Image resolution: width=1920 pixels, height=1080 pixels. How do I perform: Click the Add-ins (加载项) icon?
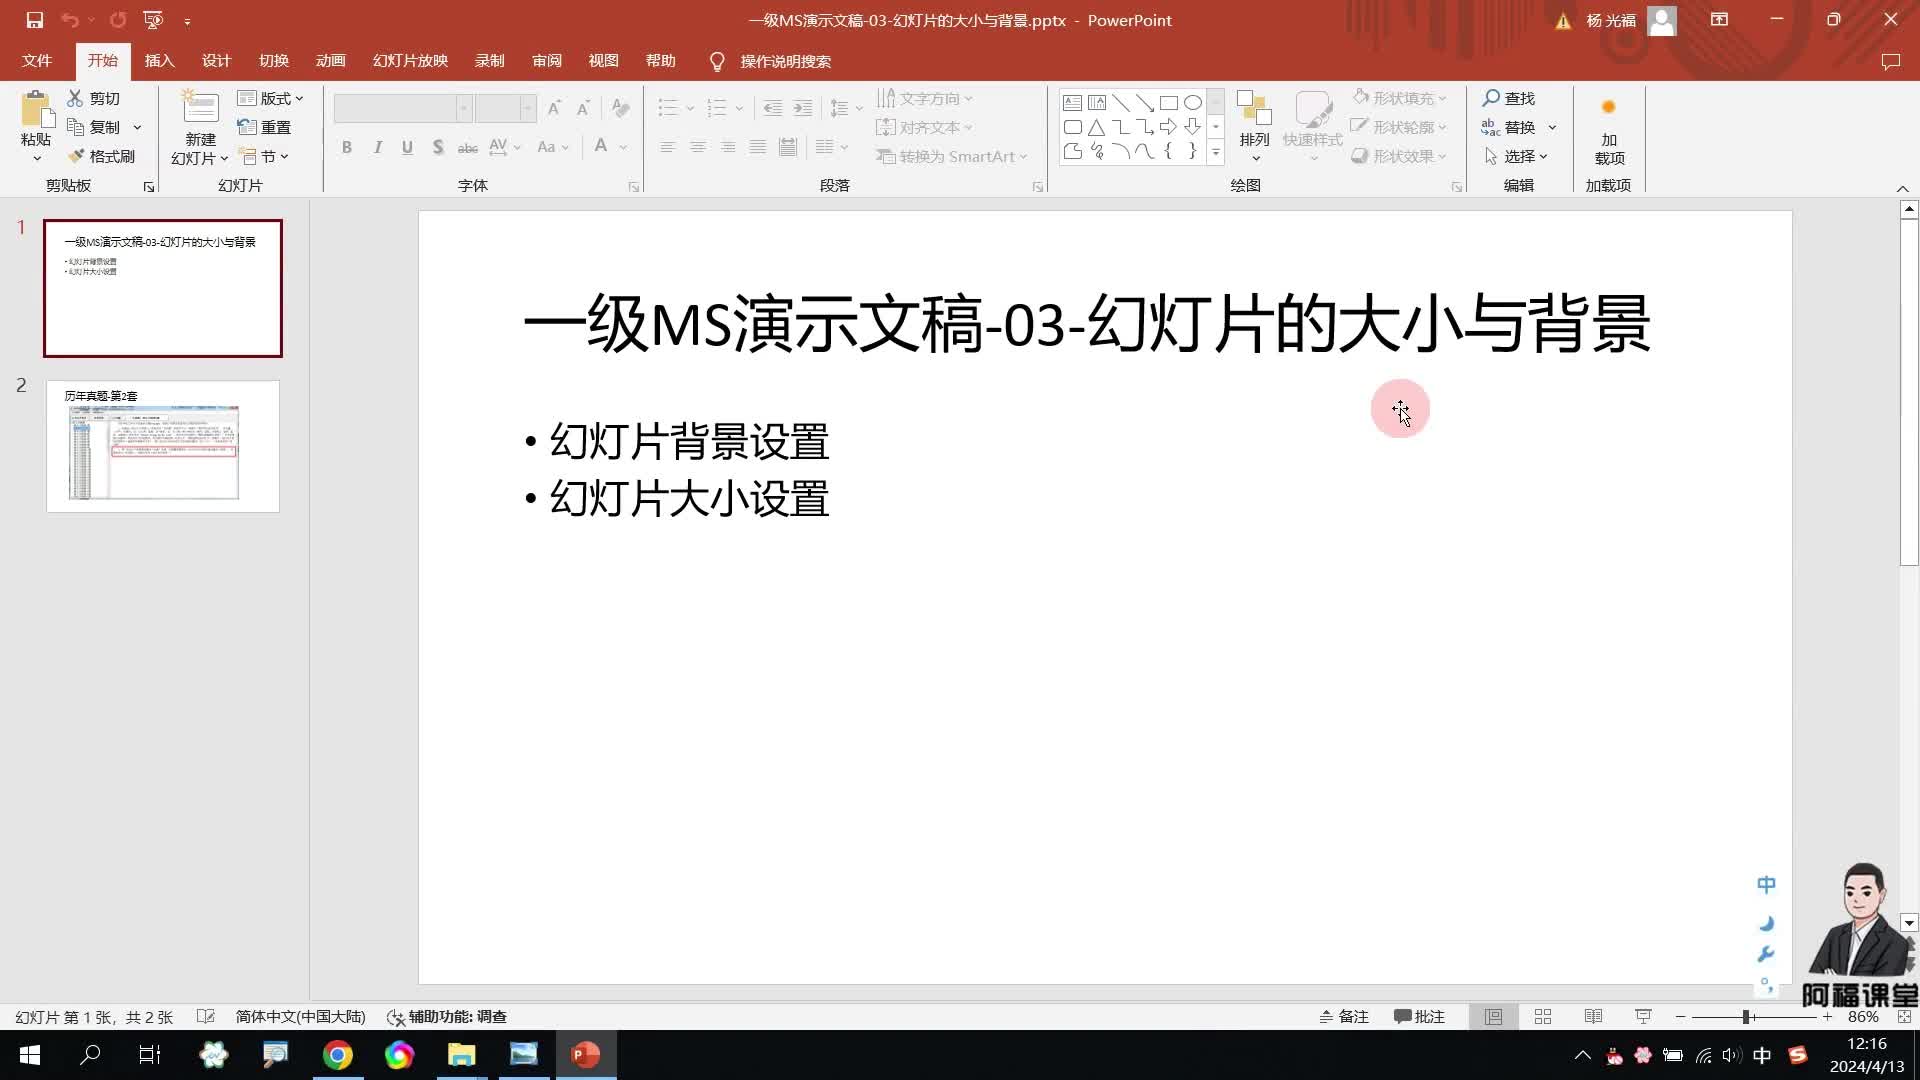pos(1608,108)
